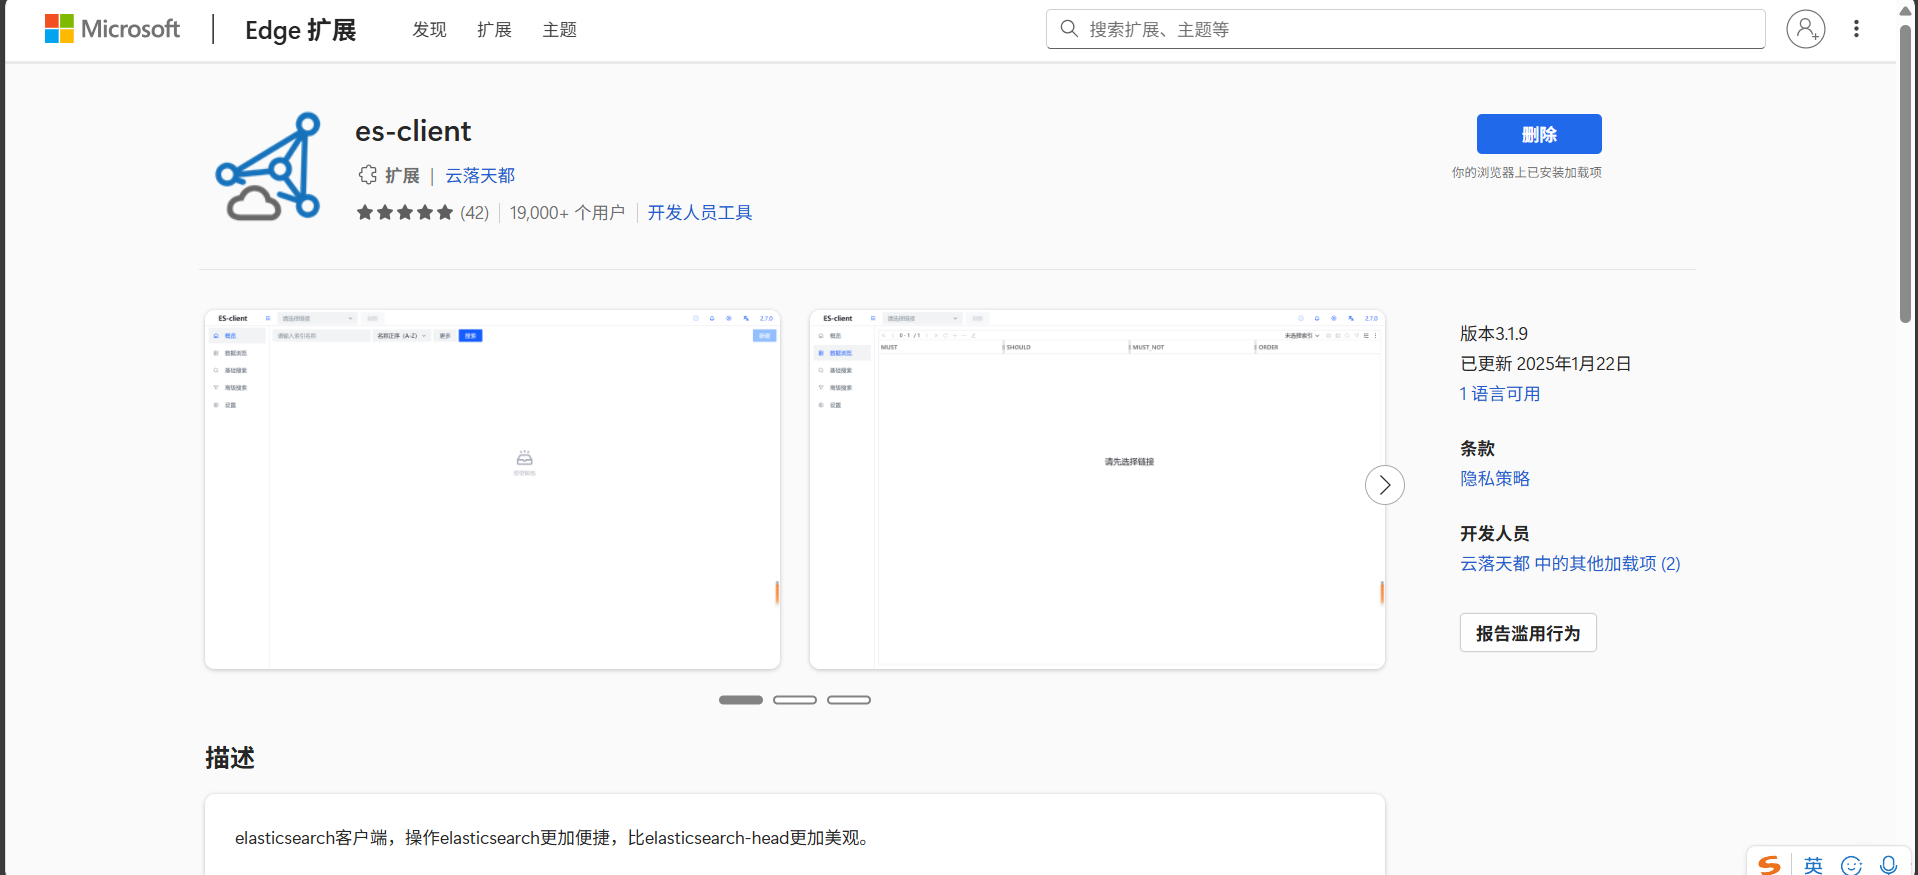Advance carousel with the right chevron
The height and width of the screenshot is (875, 1918).
pyautogui.click(x=1385, y=485)
